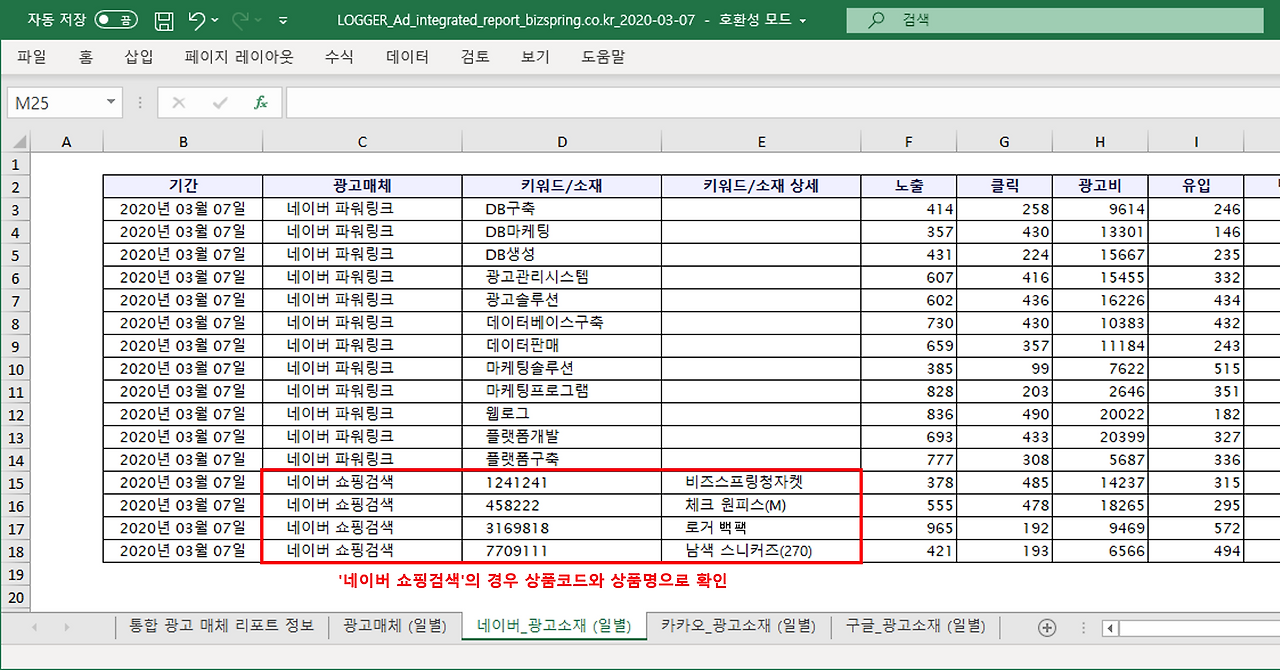Toggle the AutoSave switch
Viewport: 1280px width, 670px height.
[x=116, y=19]
